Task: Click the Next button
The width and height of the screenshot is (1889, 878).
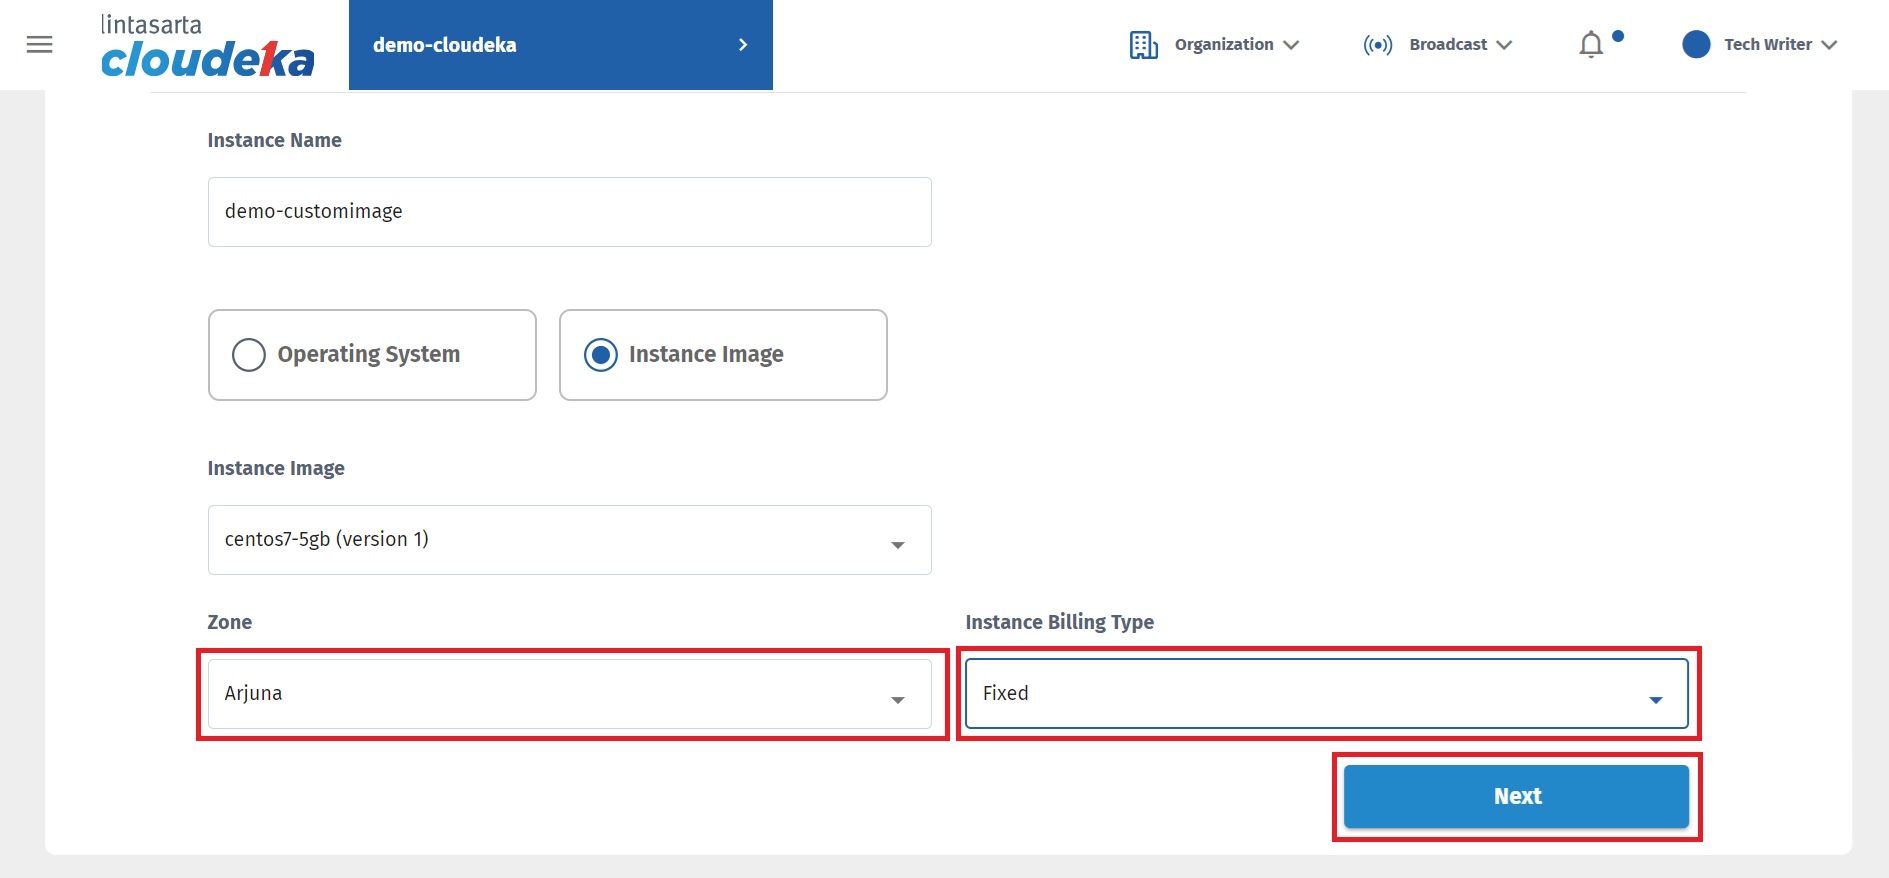Action: 1516,796
